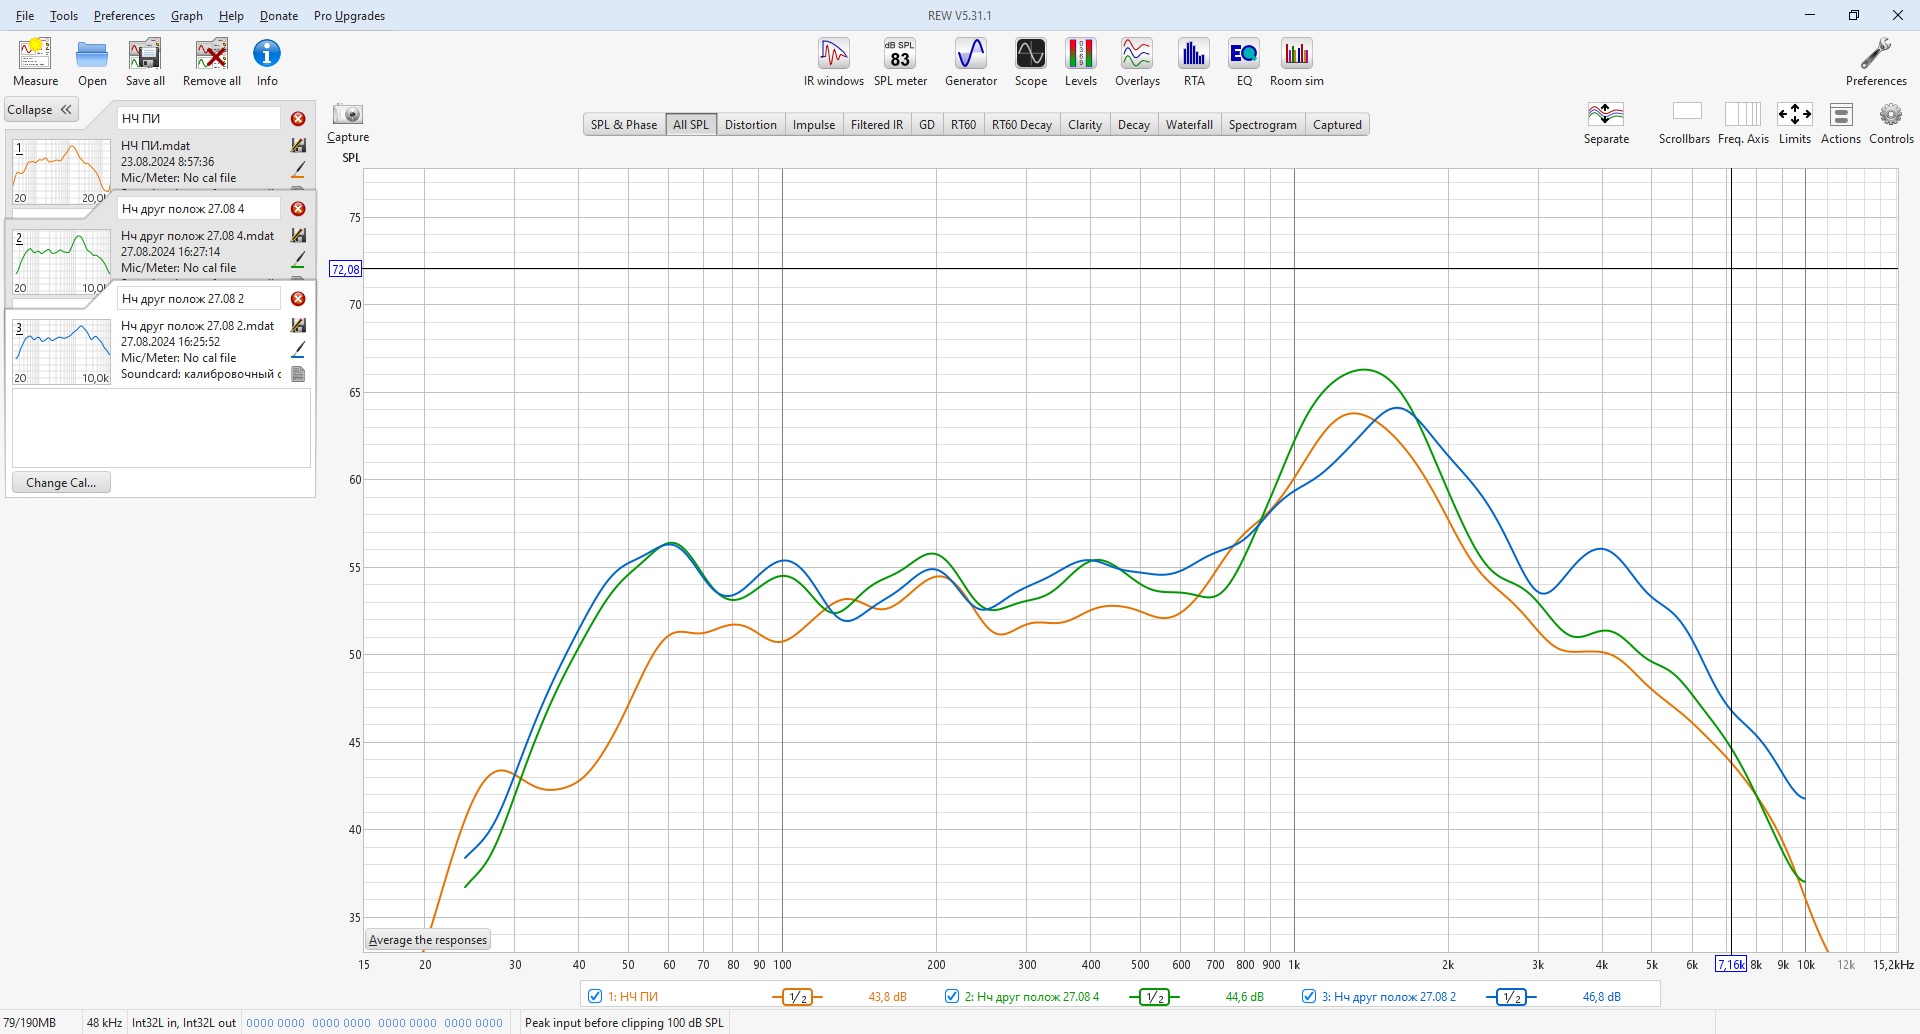Switch to the SPL & Phase tab

[x=624, y=125]
